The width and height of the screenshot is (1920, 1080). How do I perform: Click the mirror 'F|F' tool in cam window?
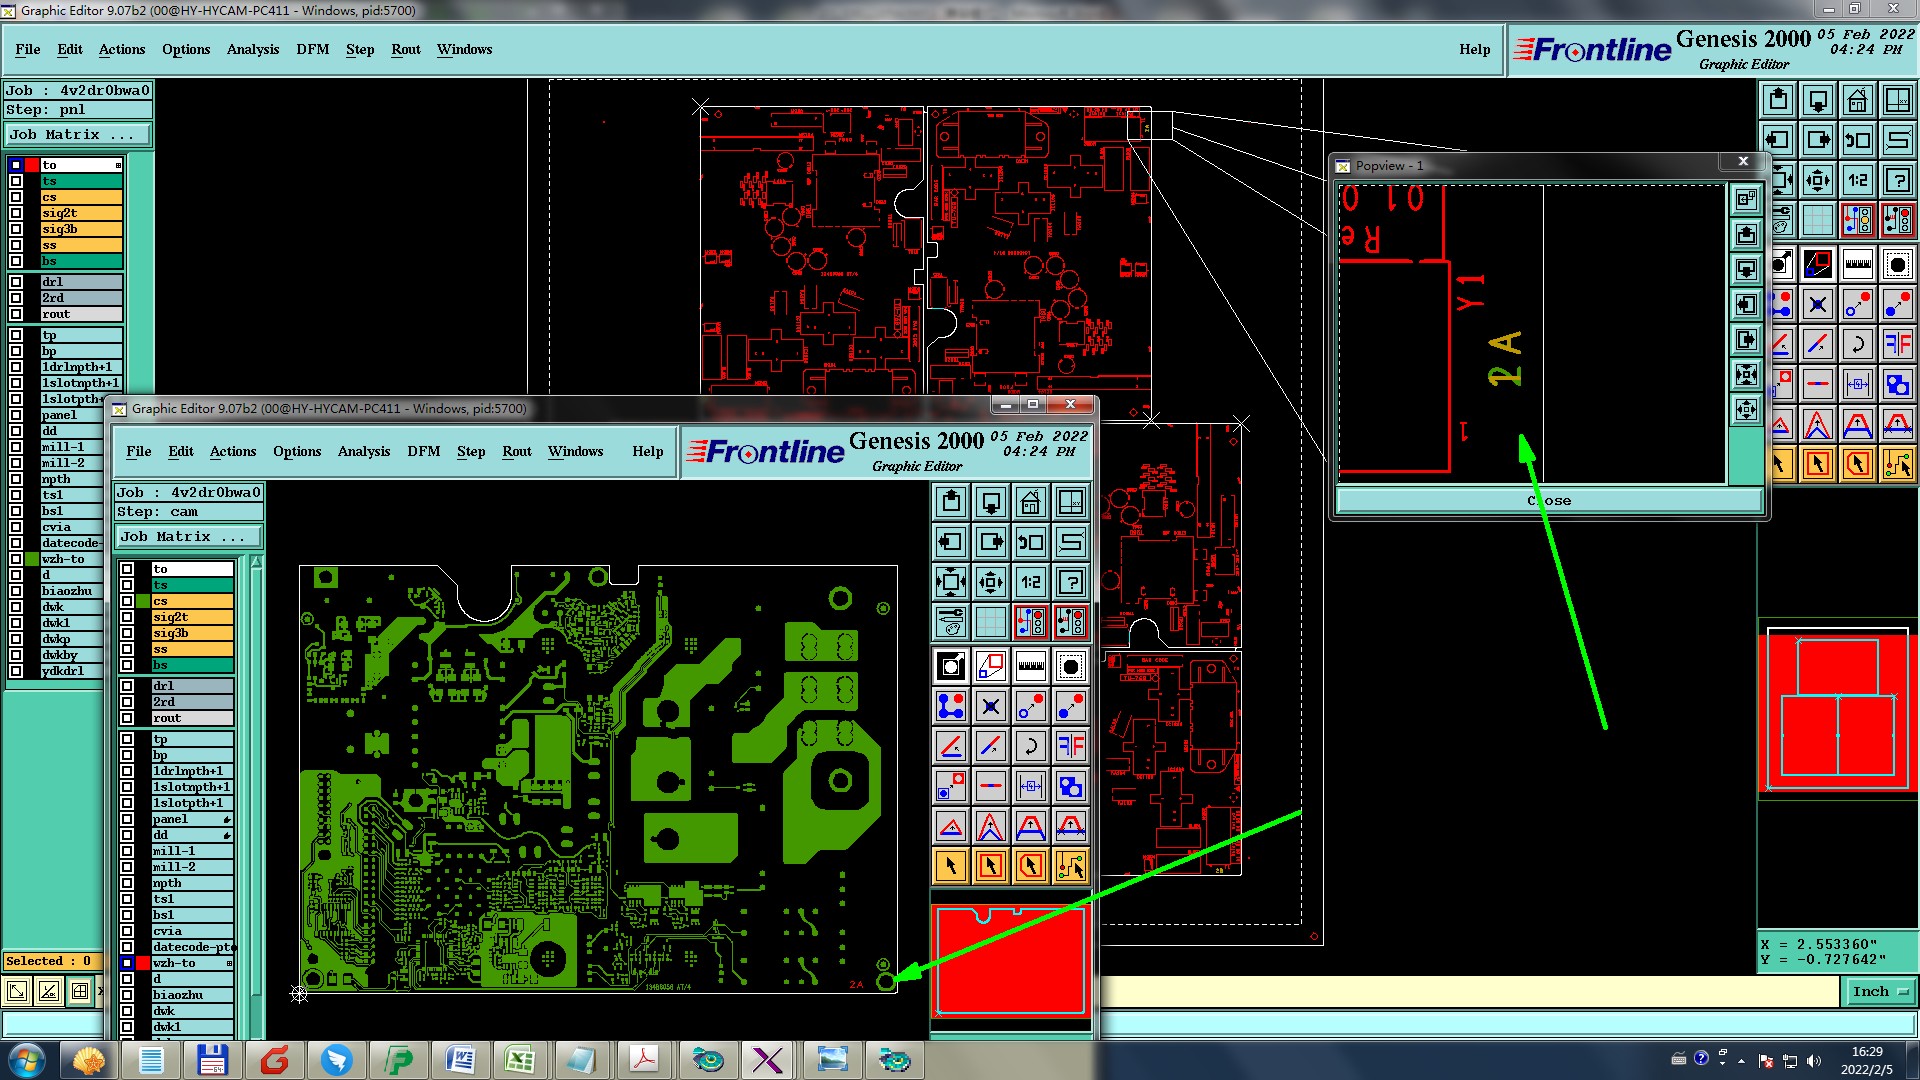1070,746
